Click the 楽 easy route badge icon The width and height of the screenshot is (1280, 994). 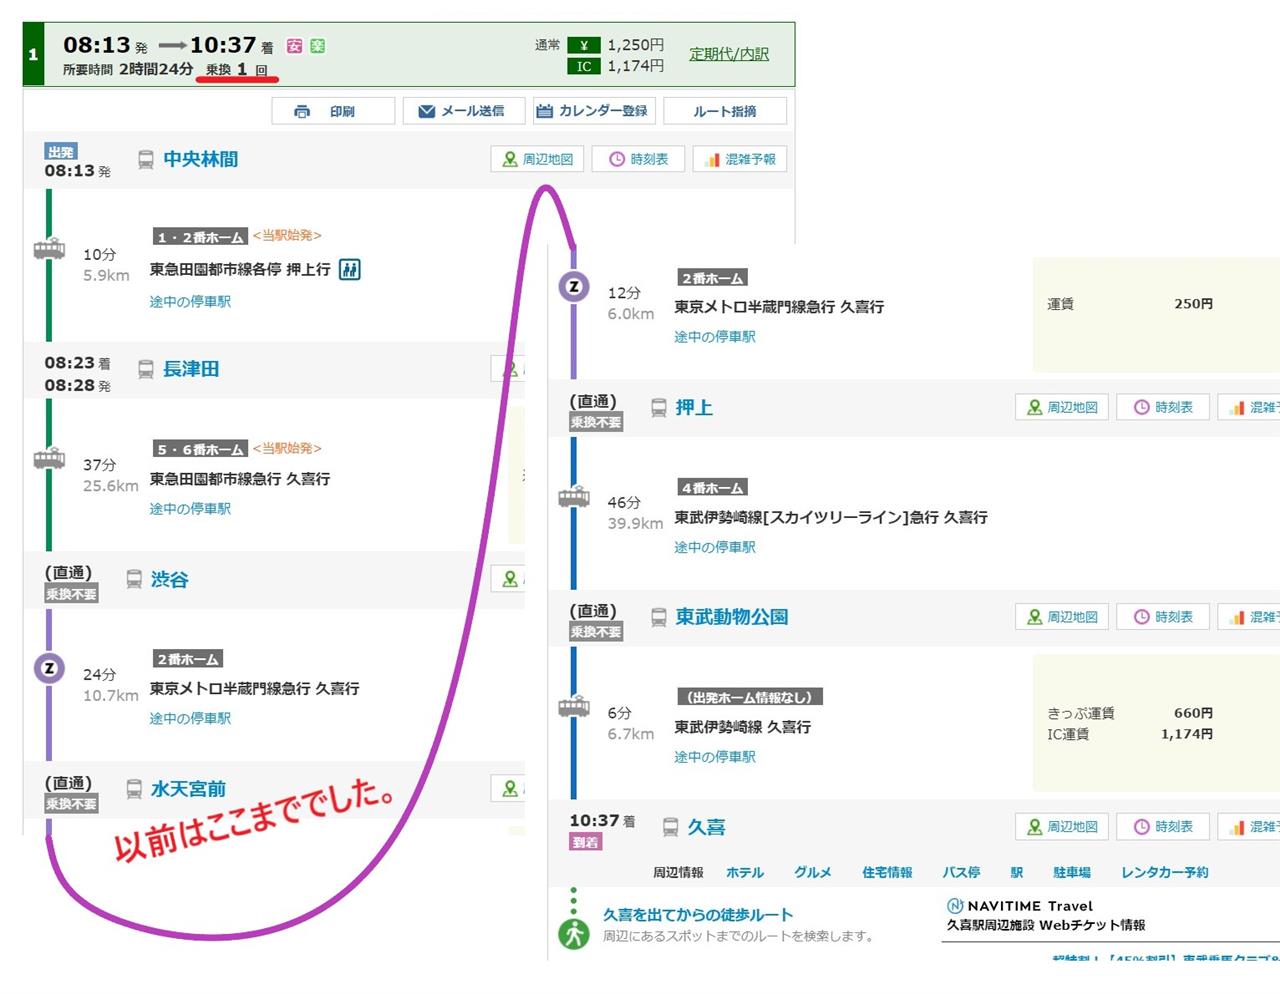point(317,46)
